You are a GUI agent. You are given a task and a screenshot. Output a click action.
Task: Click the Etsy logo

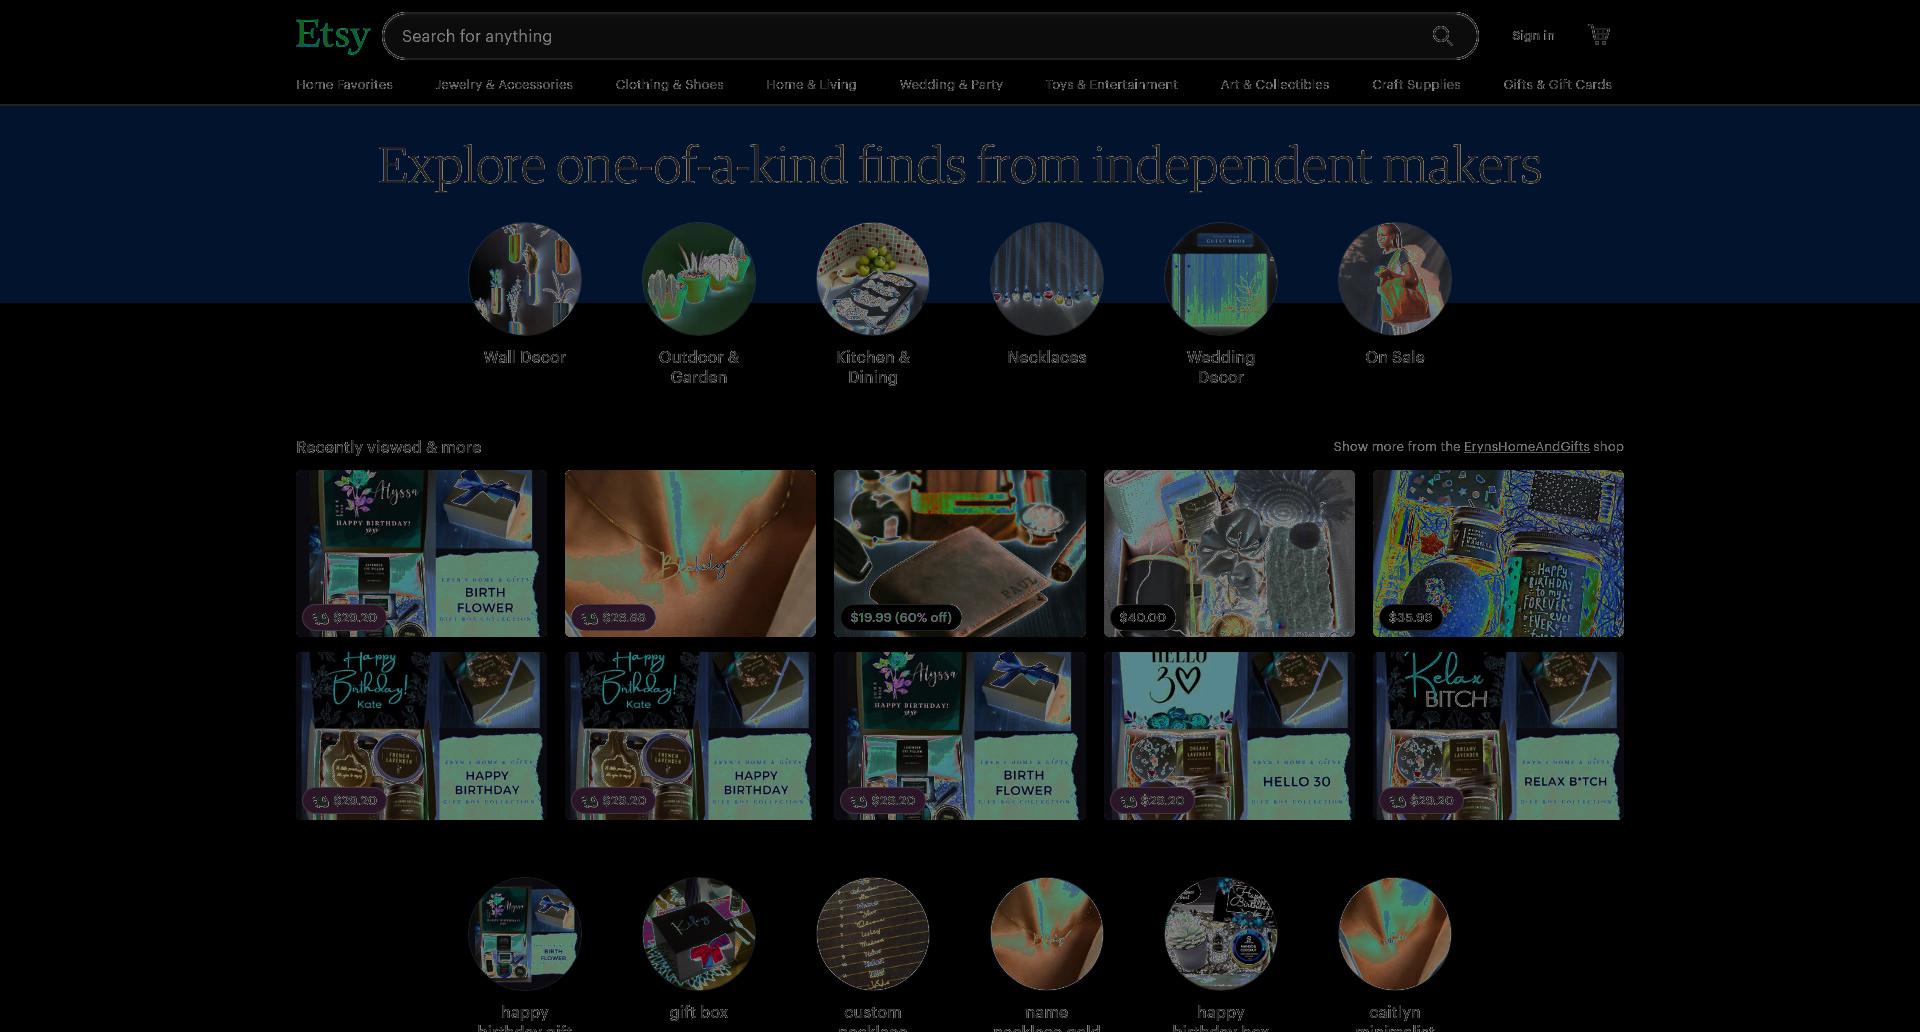pos(332,36)
